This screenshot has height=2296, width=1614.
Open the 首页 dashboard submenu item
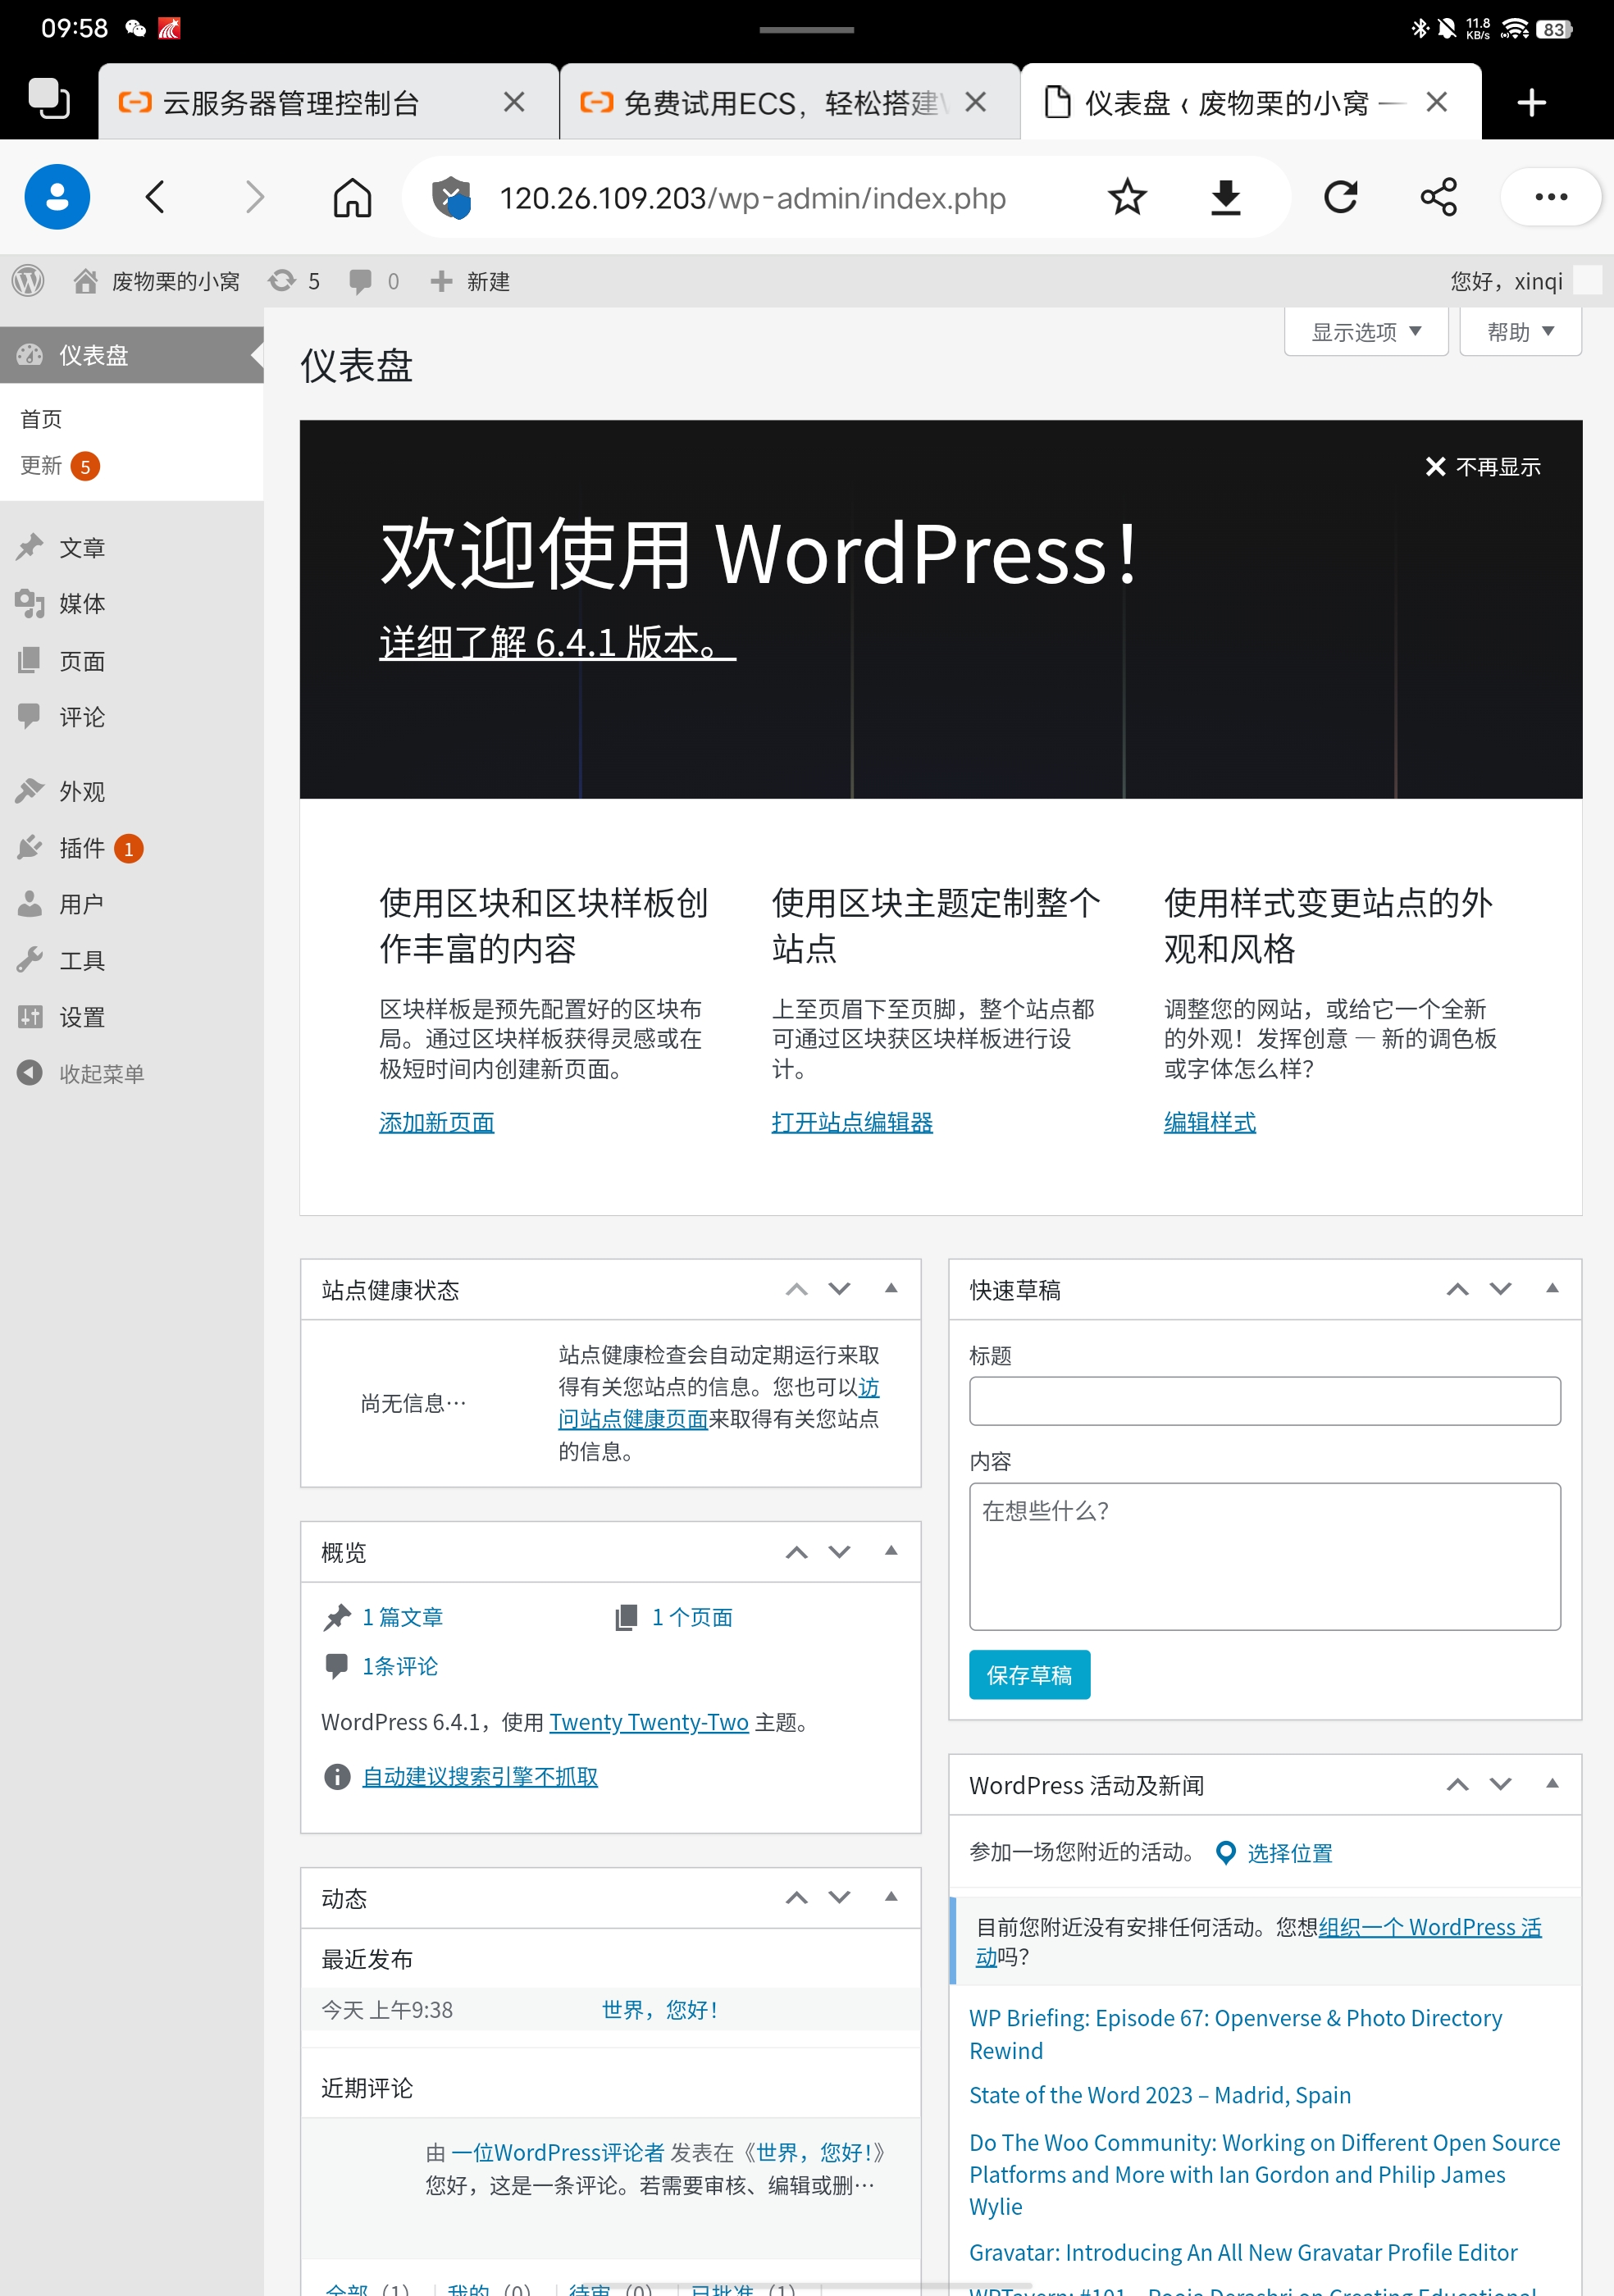coord(41,419)
